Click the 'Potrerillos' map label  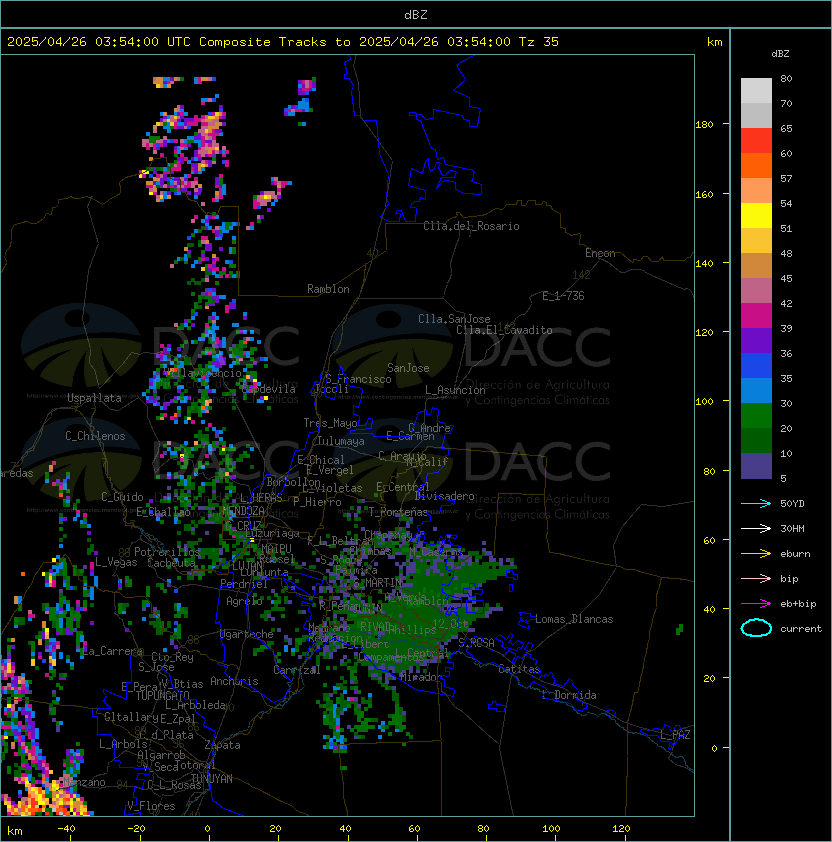[x=167, y=552]
